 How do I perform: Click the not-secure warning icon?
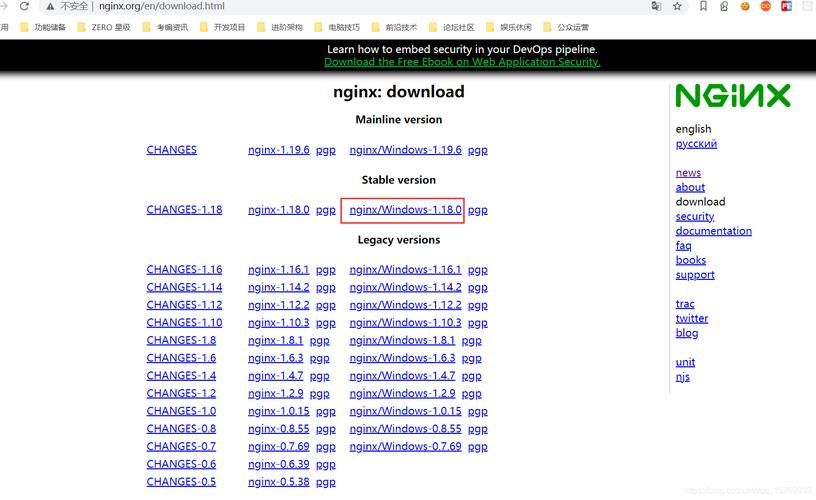pyautogui.click(x=49, y=6)
